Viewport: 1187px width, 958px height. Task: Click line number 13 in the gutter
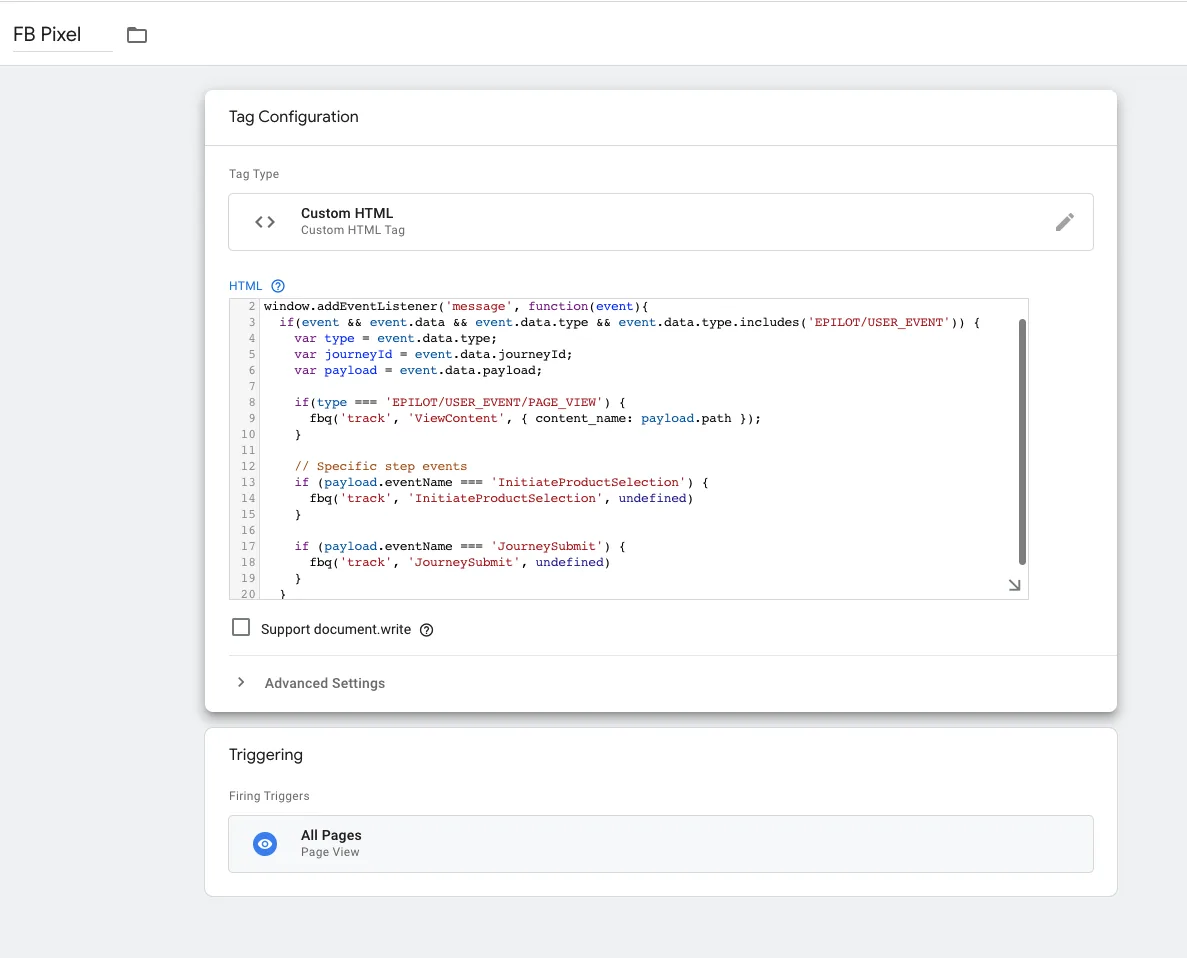248,482
